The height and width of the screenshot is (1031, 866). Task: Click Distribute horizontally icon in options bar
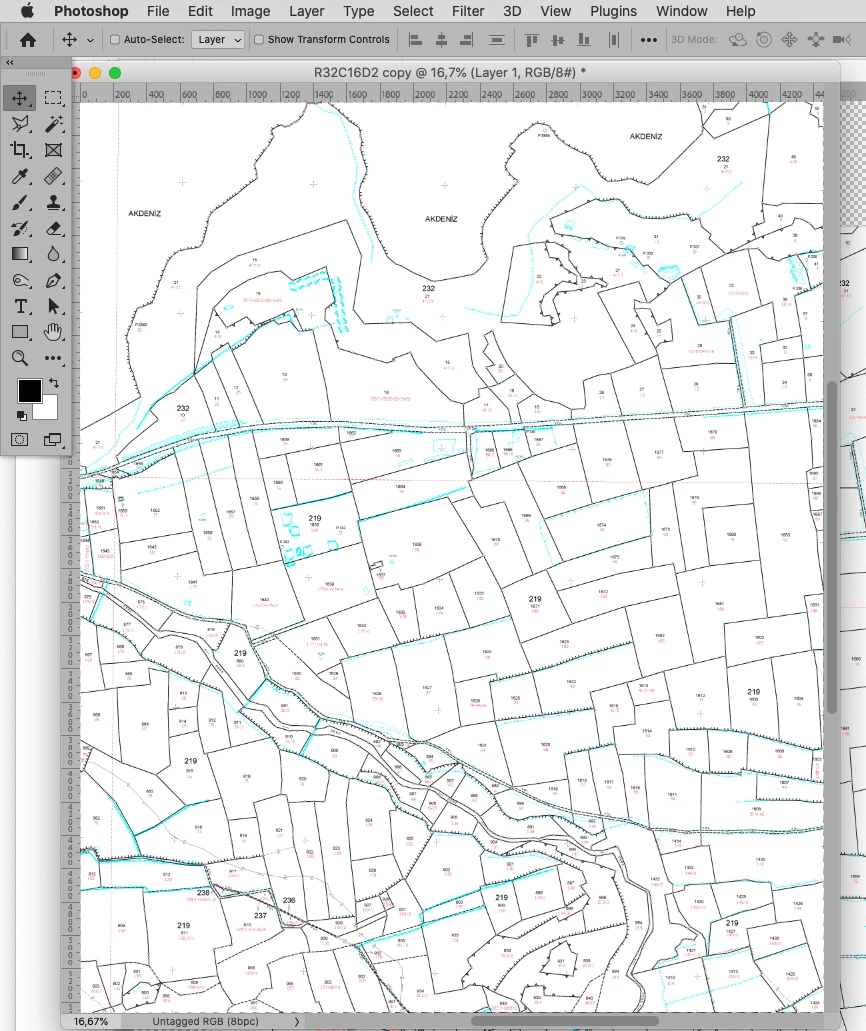tap(613, 40)
